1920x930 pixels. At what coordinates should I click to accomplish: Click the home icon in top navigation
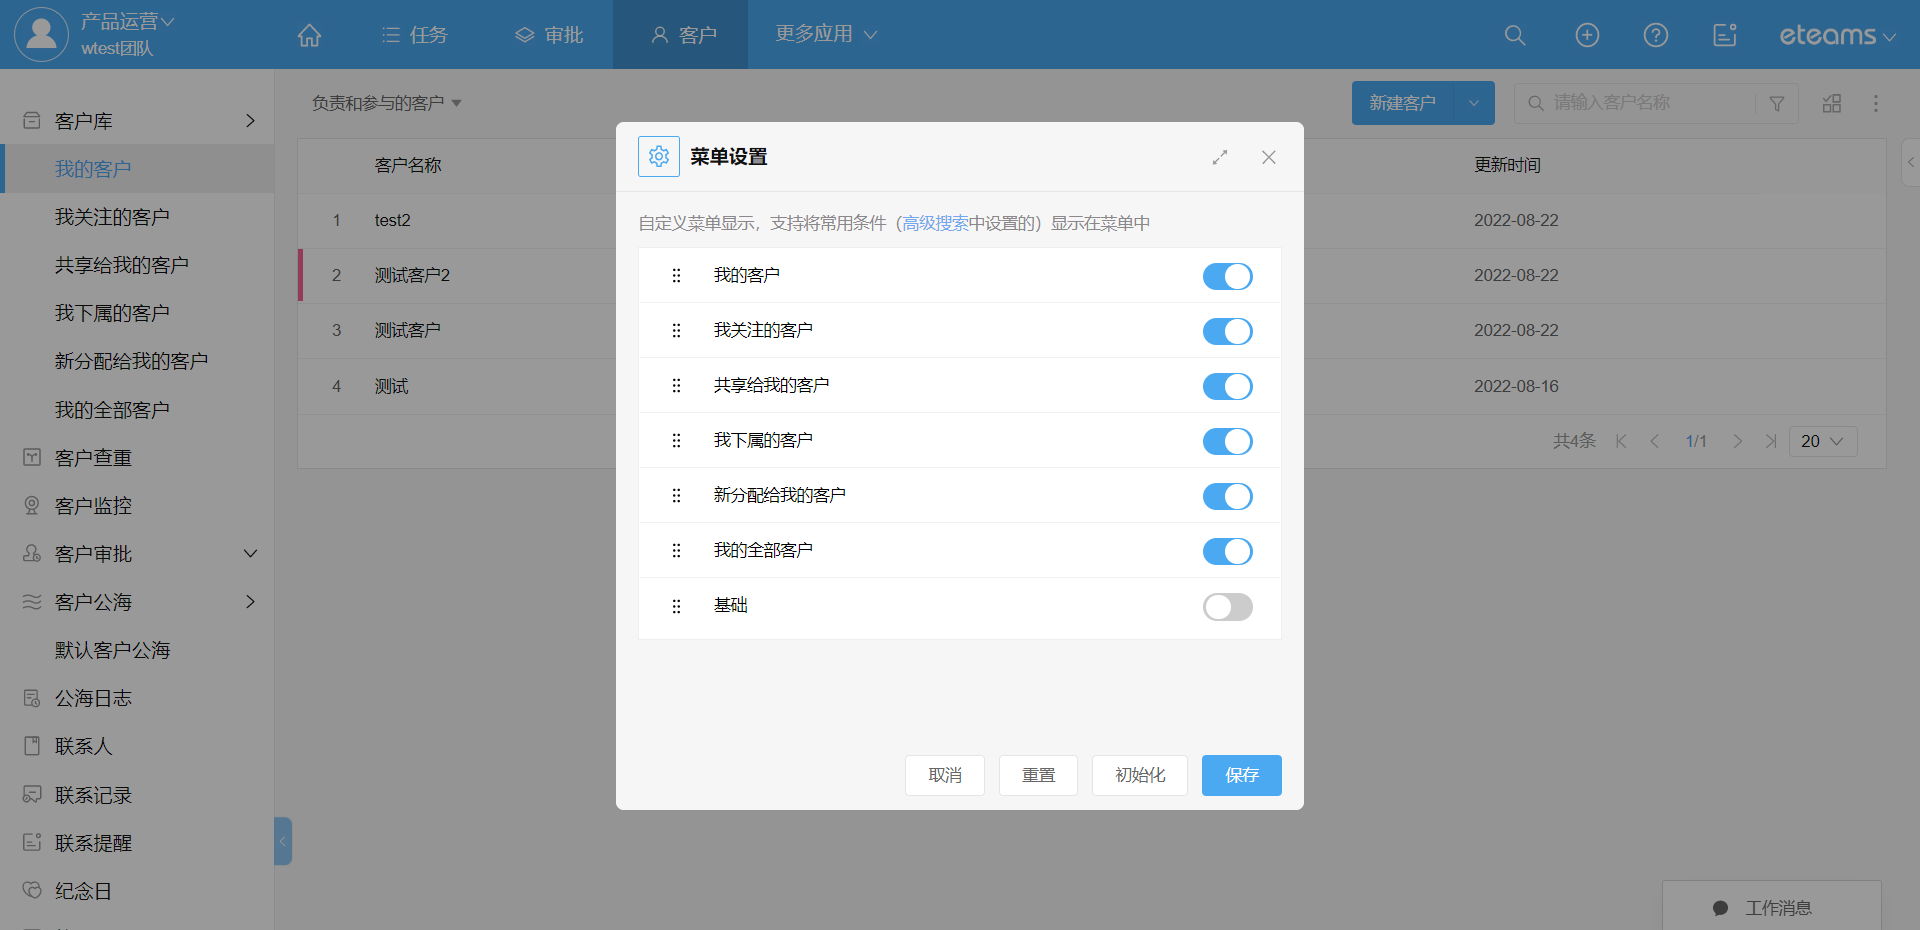point(309,35)
